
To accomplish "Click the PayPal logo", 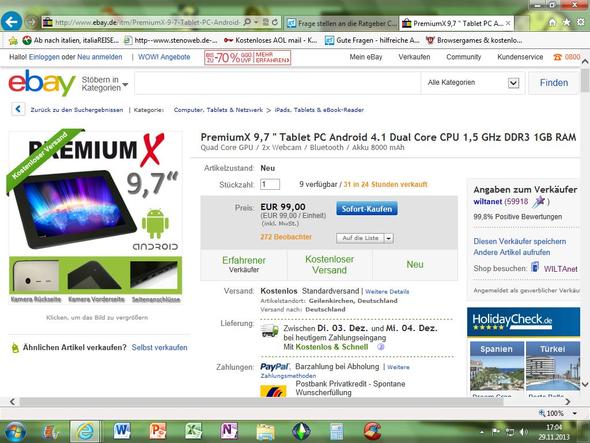I will point(275,367).
